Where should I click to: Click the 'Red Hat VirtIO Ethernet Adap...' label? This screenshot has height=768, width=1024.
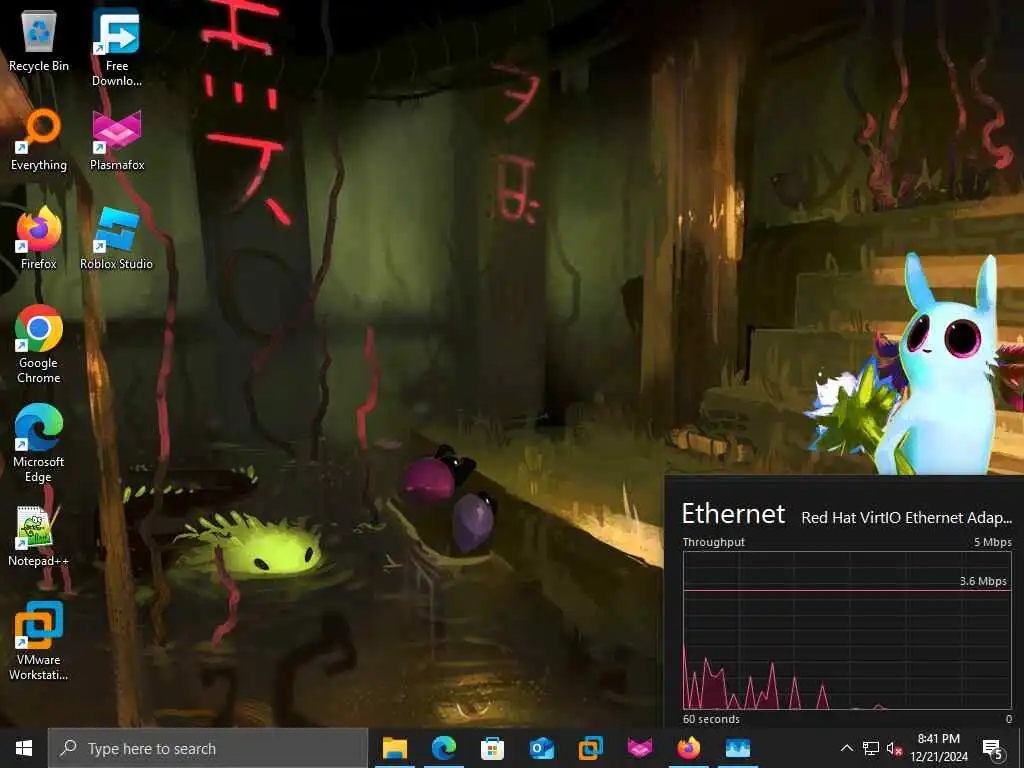click(906, 518)
